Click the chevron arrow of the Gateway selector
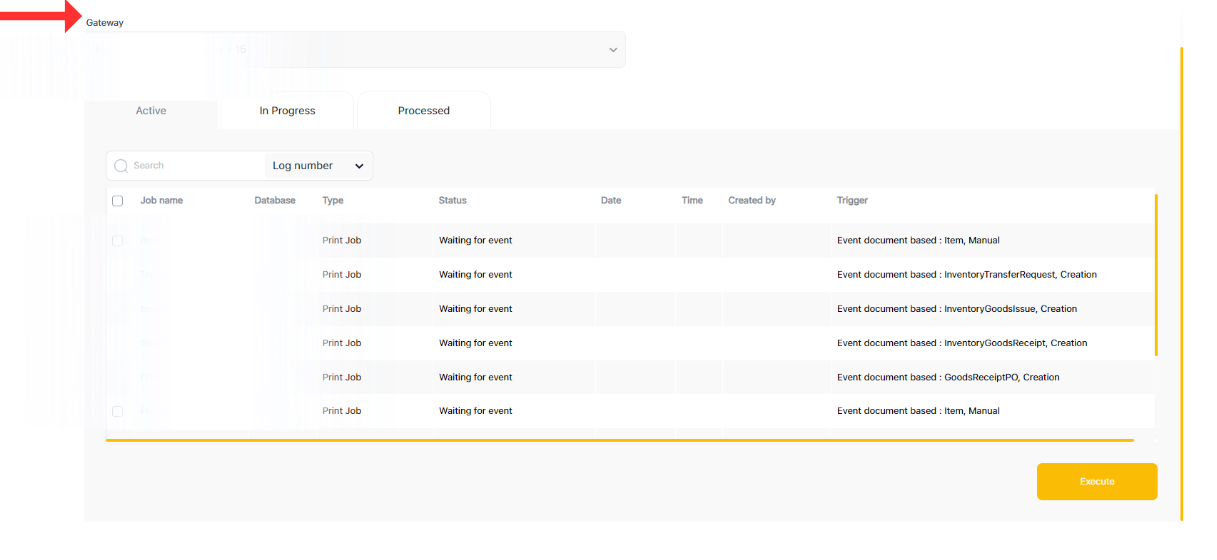 click(613, 50)
